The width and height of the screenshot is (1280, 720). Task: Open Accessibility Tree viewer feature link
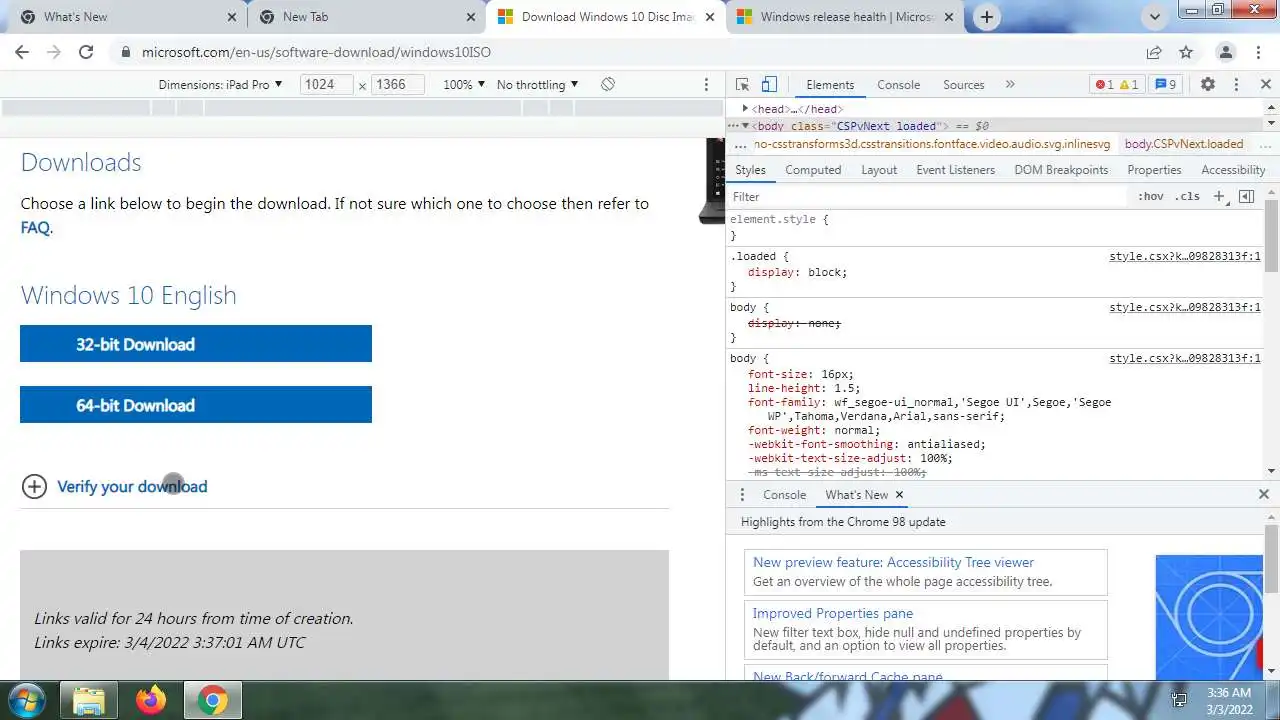click(893, 563)
